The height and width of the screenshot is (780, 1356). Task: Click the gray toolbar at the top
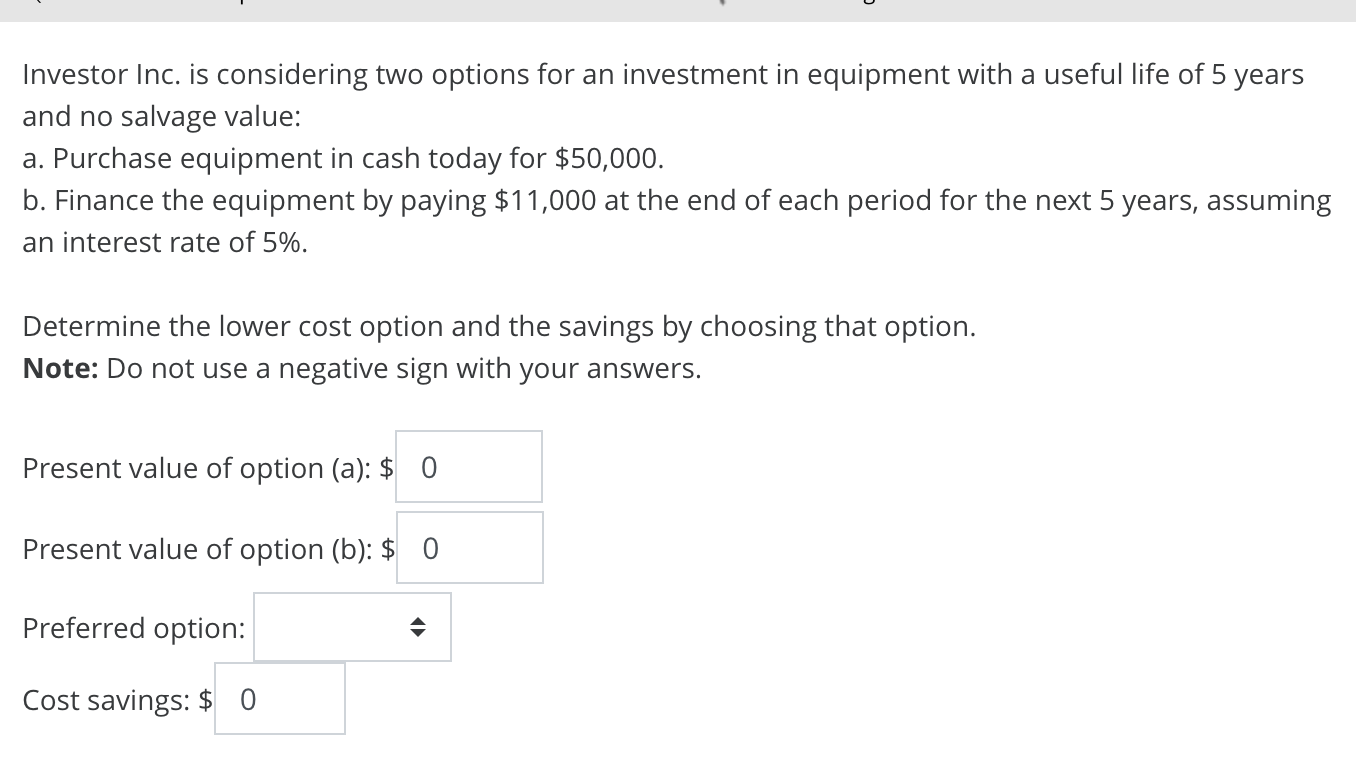click(678, 8)
